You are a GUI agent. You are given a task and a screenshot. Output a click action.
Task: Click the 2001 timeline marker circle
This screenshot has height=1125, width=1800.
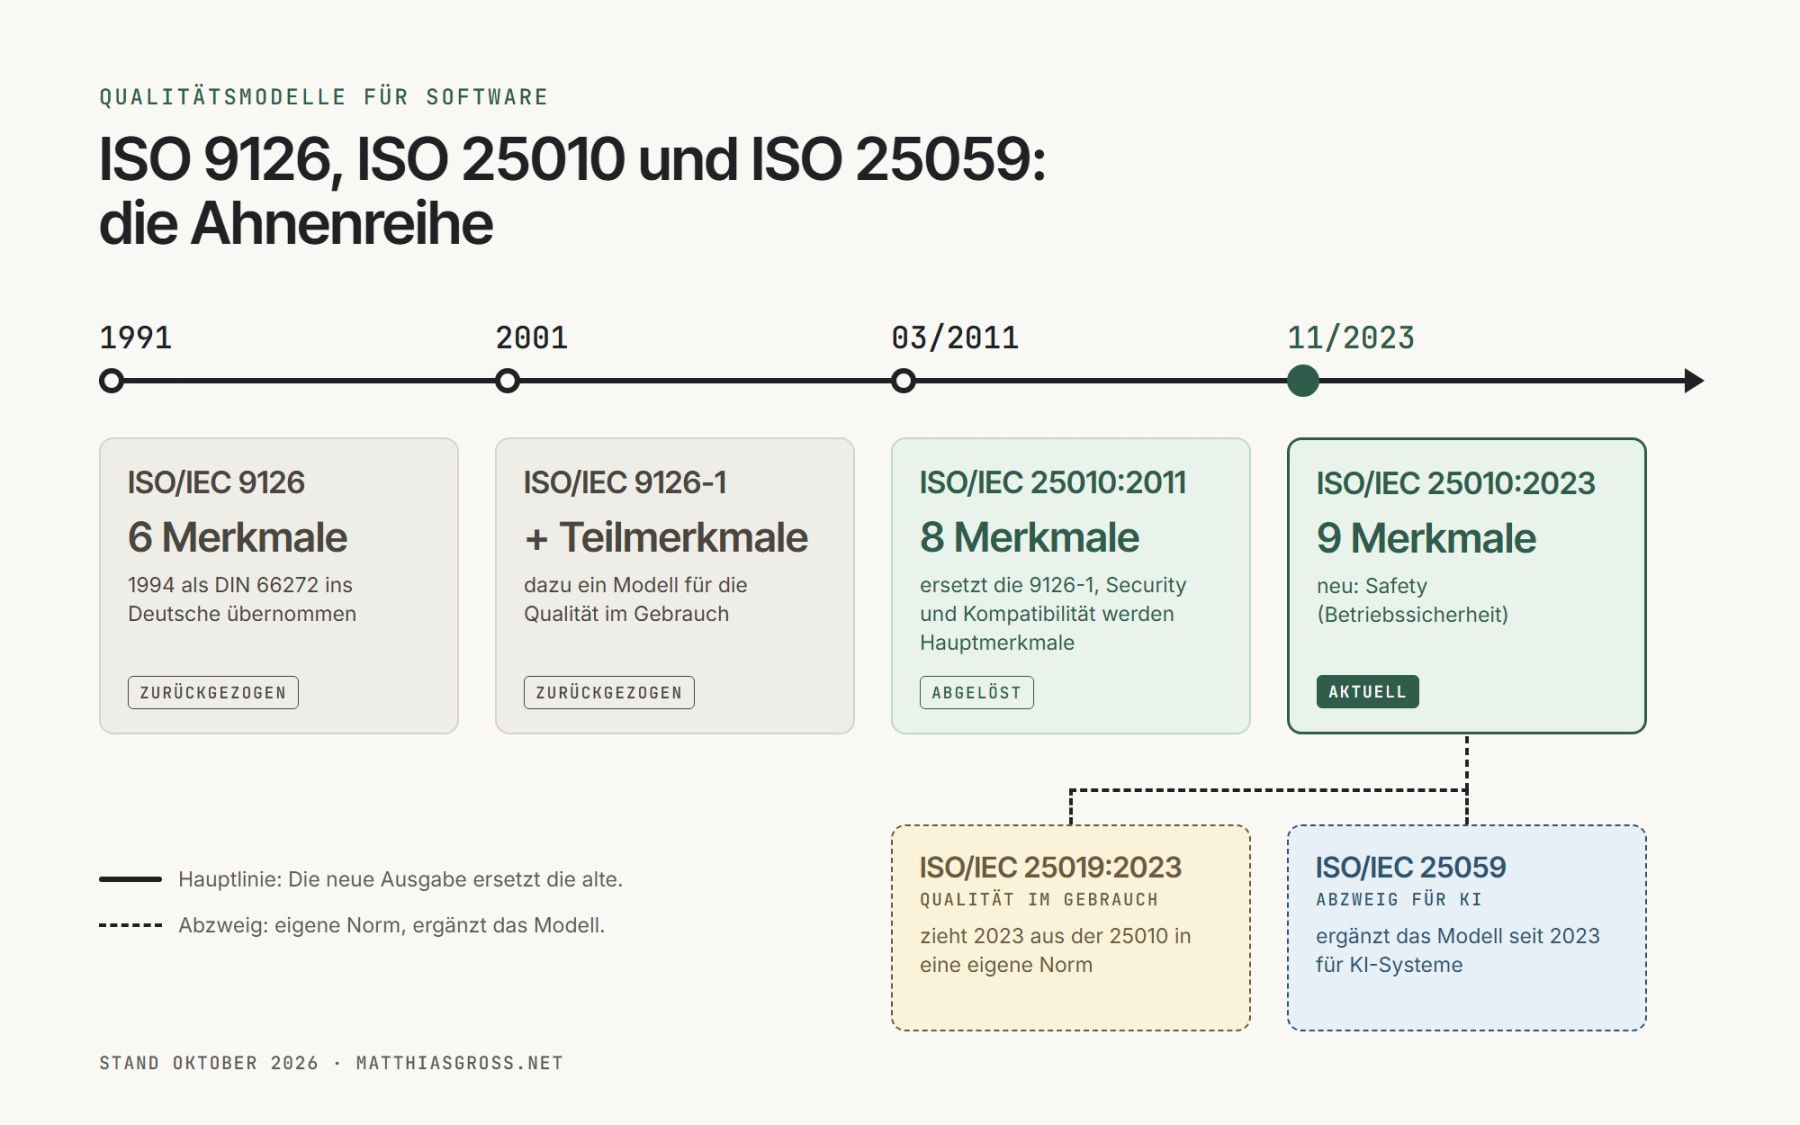[x=508, y=381]
